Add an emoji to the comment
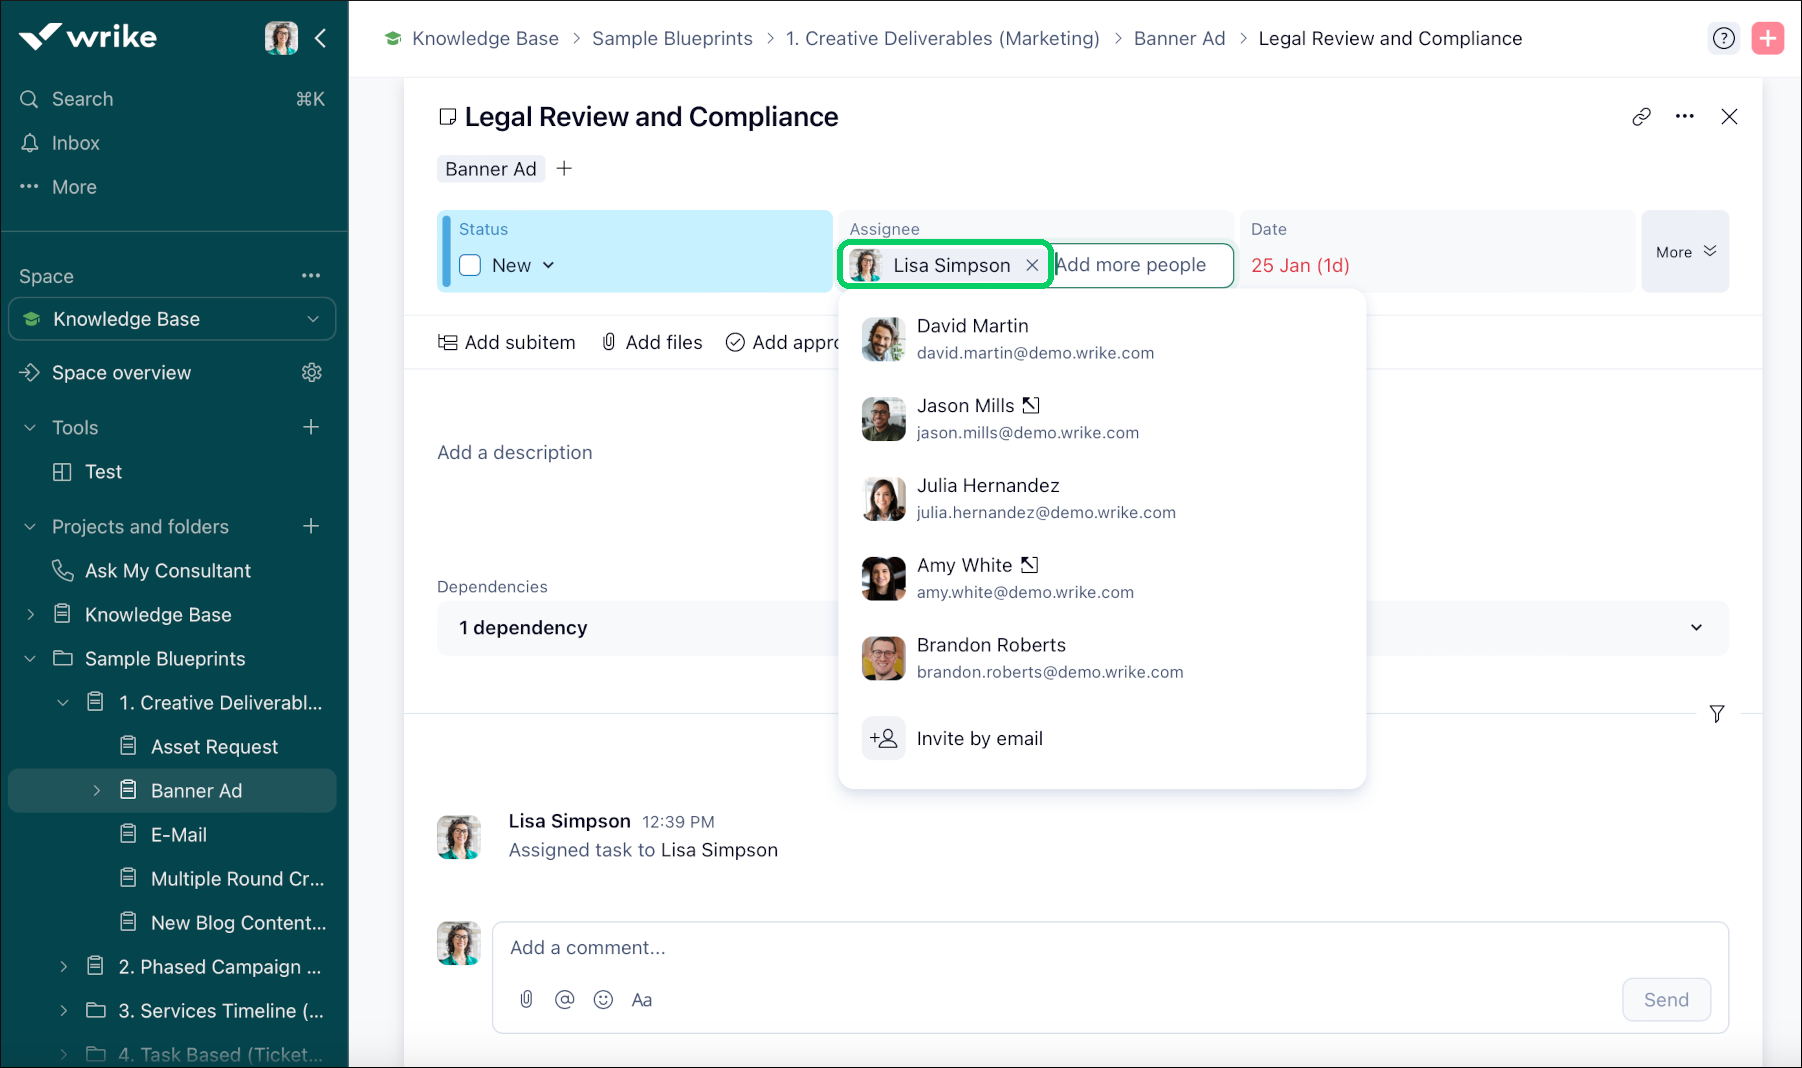The image size is (1802, 1068). [603, 999]
